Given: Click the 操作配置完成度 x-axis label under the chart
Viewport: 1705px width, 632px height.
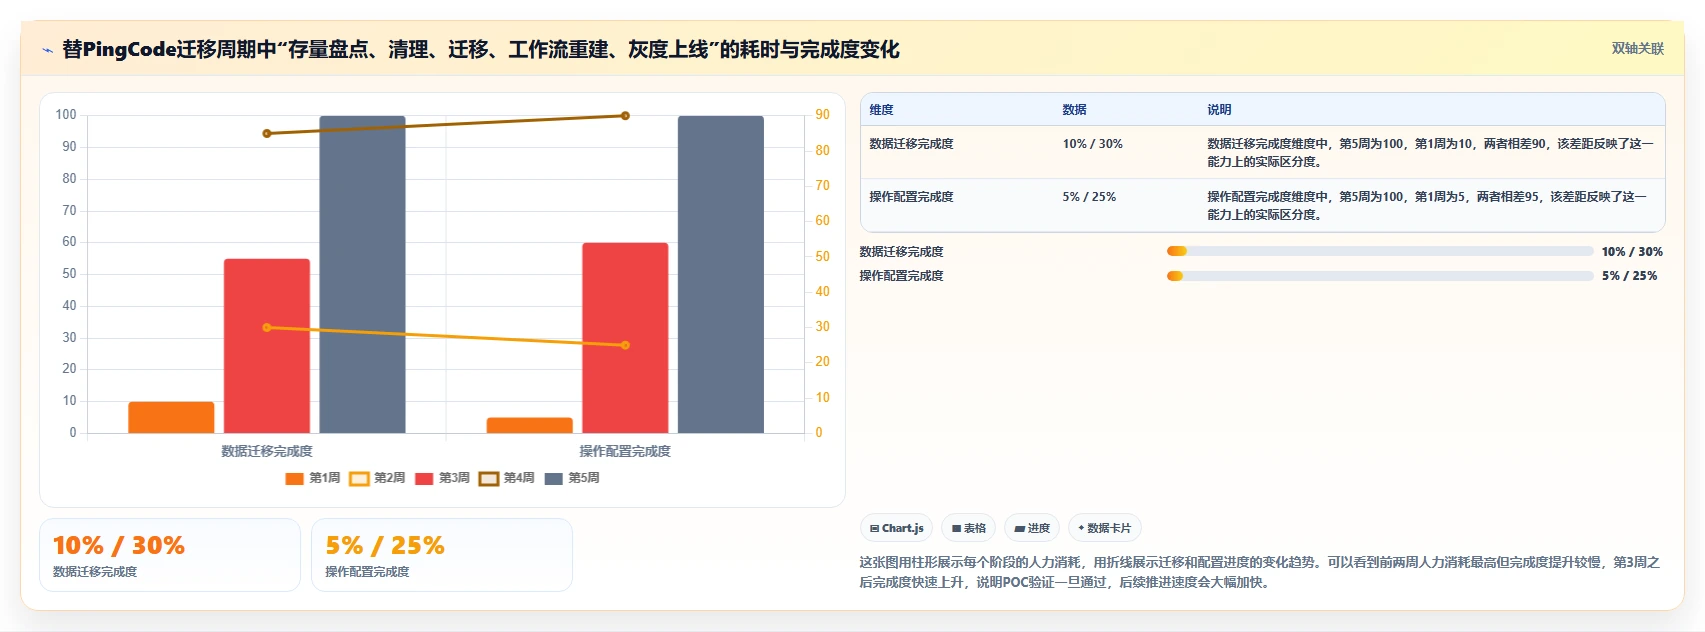Looking at the screenshot, I should pyautogui.click(x=625, y=451).
